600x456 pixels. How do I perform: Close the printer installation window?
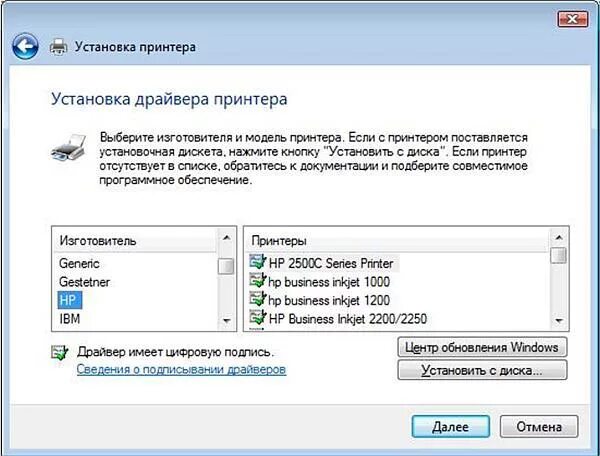(x=572, y=19)
